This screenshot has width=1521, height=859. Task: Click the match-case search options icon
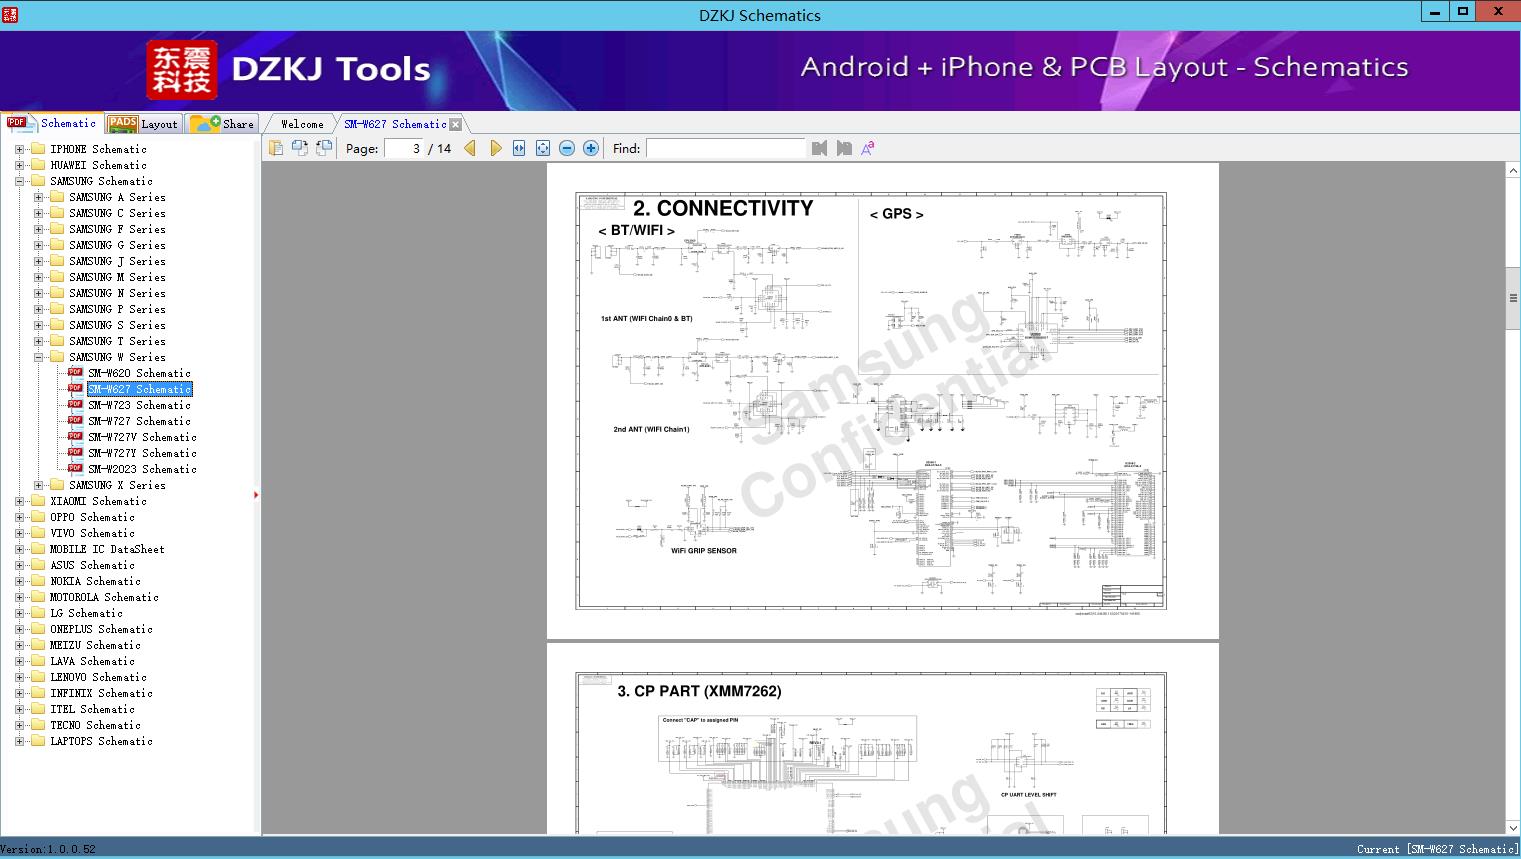868,148
